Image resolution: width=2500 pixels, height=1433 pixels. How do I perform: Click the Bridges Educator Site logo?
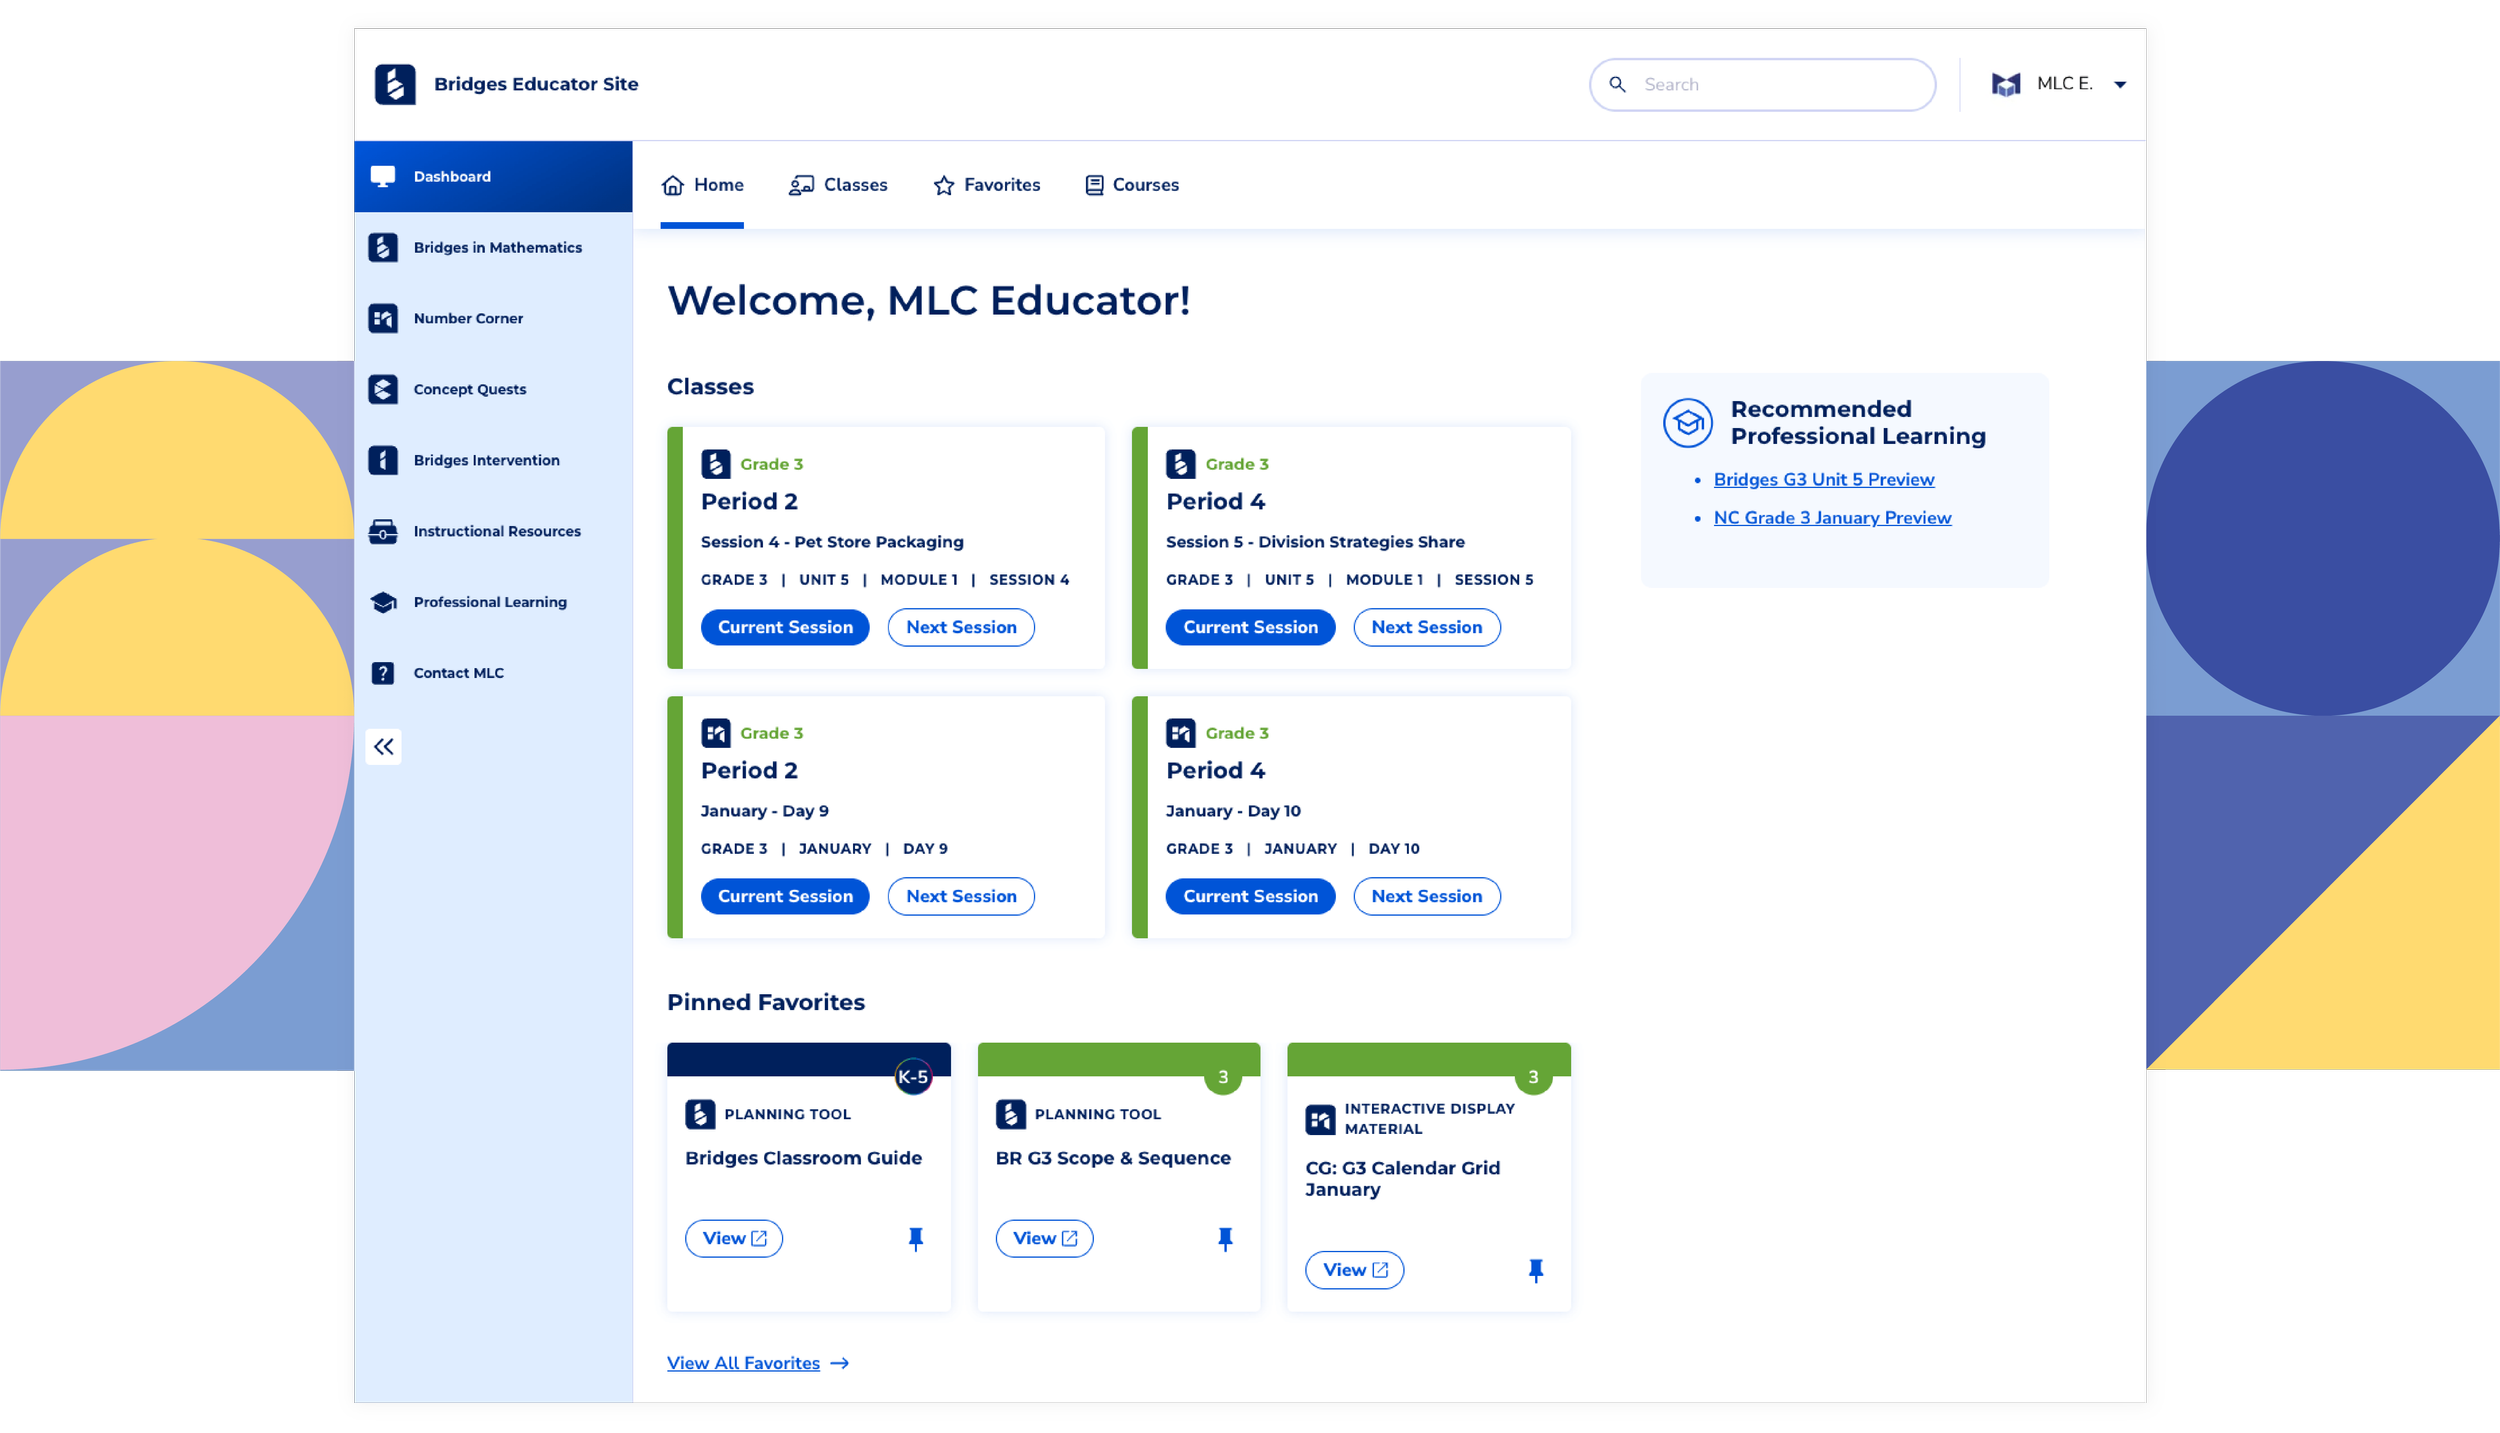coord(395,84)
